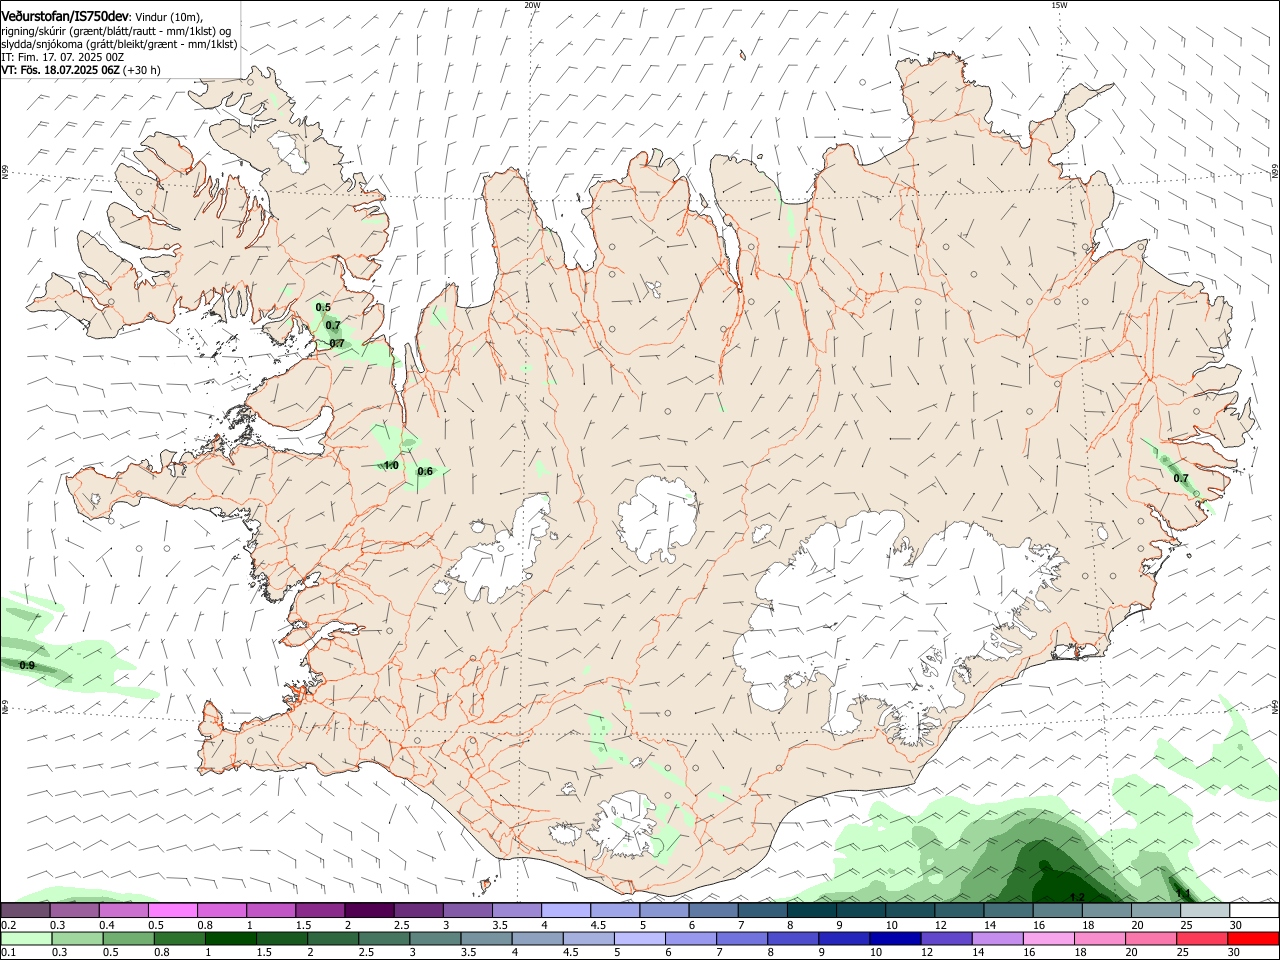This screenshot has height=960, width=1280.
Task: Select the 'IT: Fim. 17. 07. 2025 00Z' line
Action: [63, 57]
